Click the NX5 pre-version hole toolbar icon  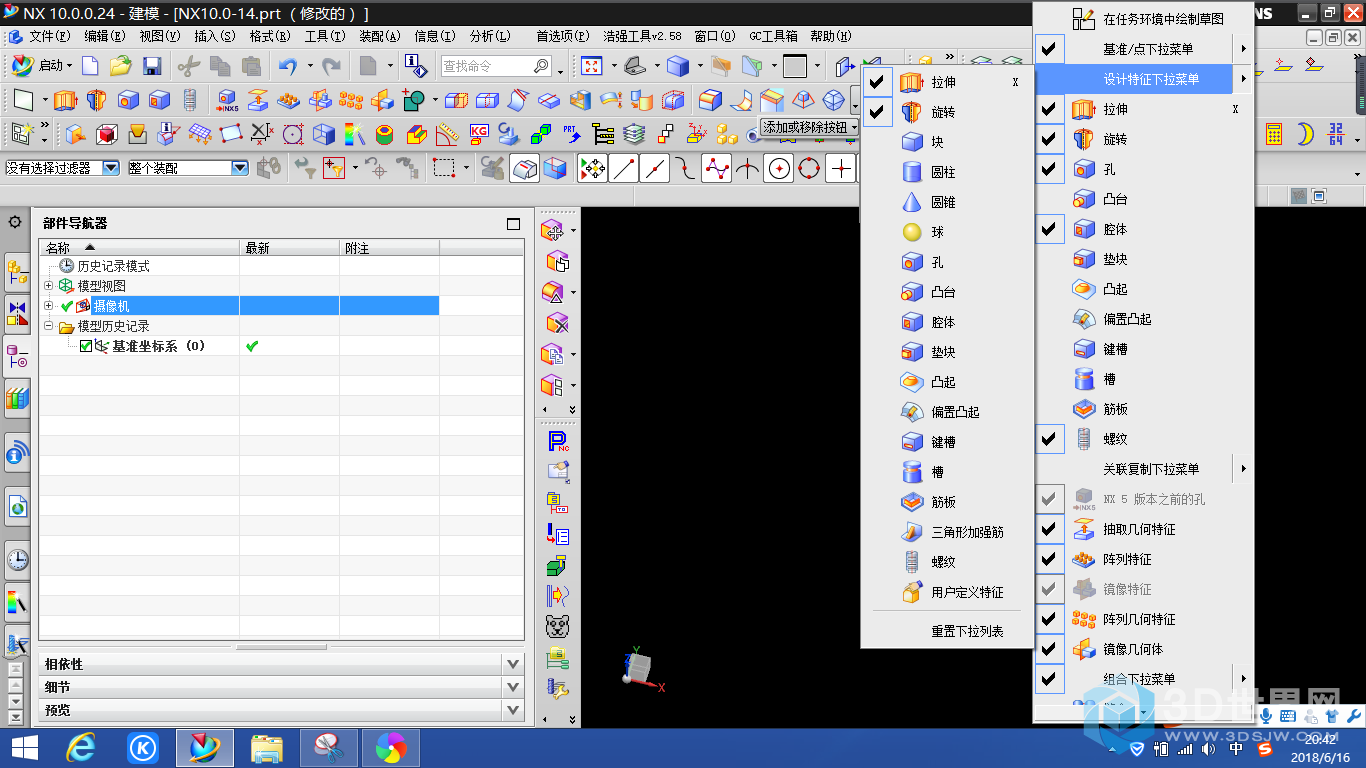click(x=227, y=100)
